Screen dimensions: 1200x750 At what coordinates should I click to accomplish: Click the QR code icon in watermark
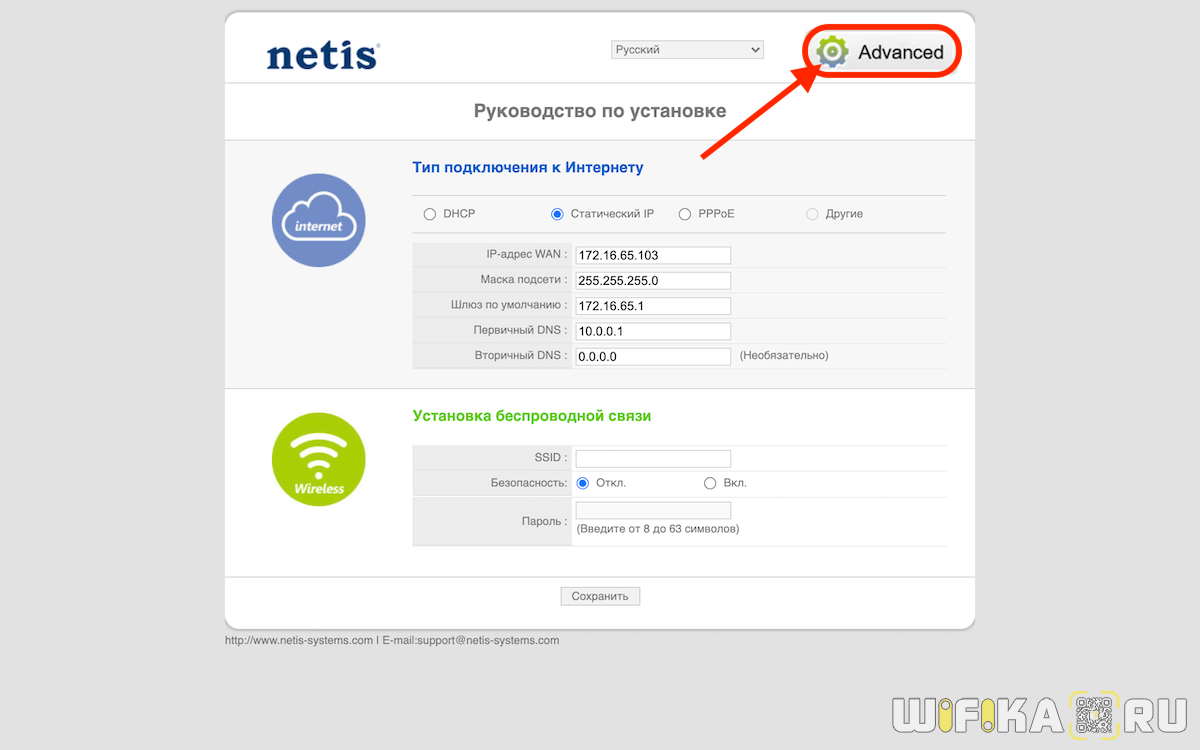[x=1095, y=714]
